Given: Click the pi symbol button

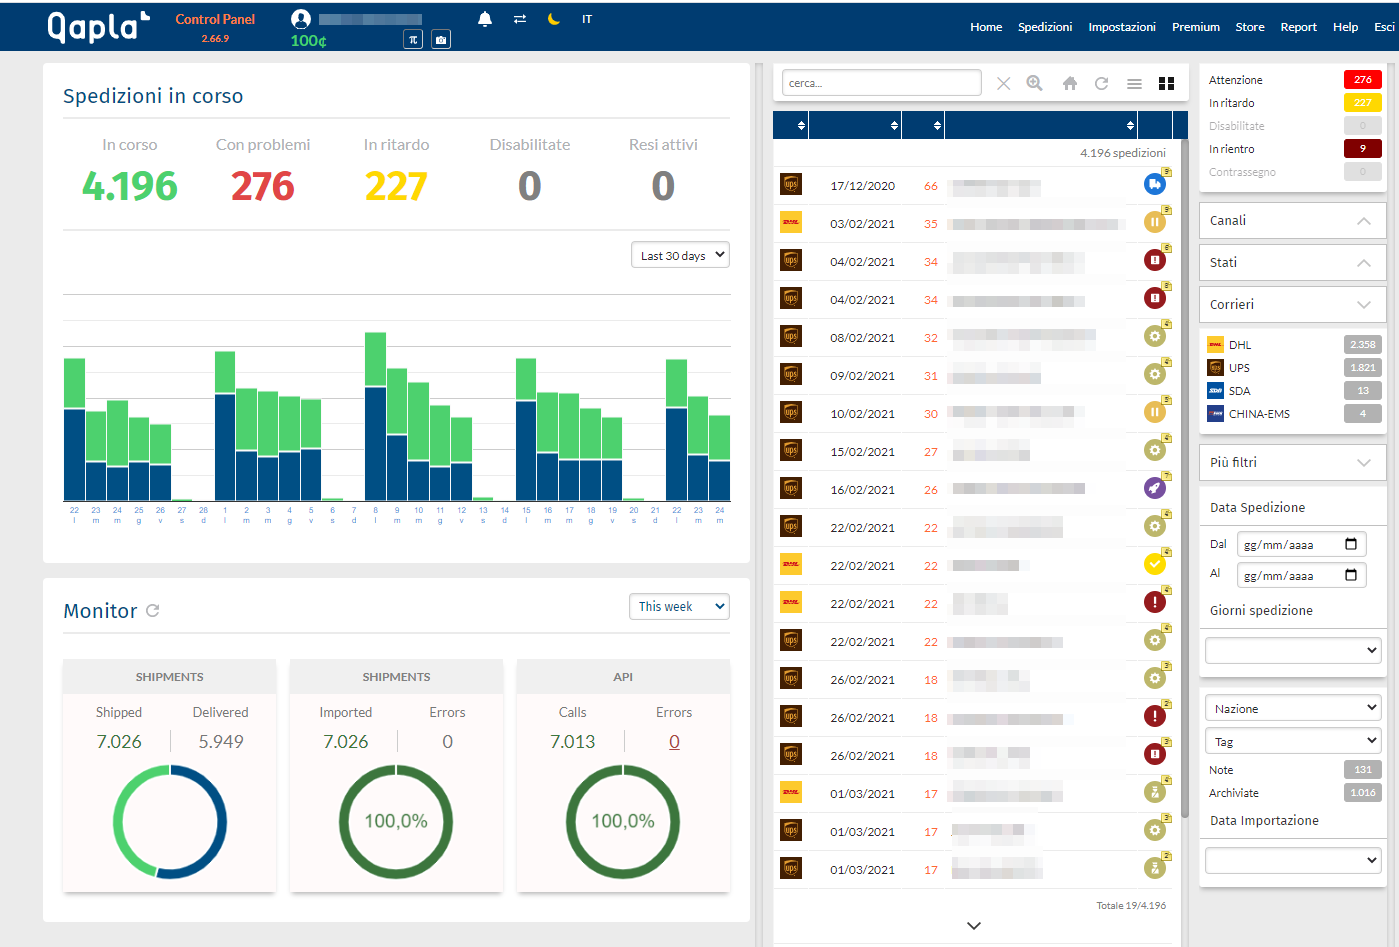Looking at the screenshot, I should tap(413, 39).
